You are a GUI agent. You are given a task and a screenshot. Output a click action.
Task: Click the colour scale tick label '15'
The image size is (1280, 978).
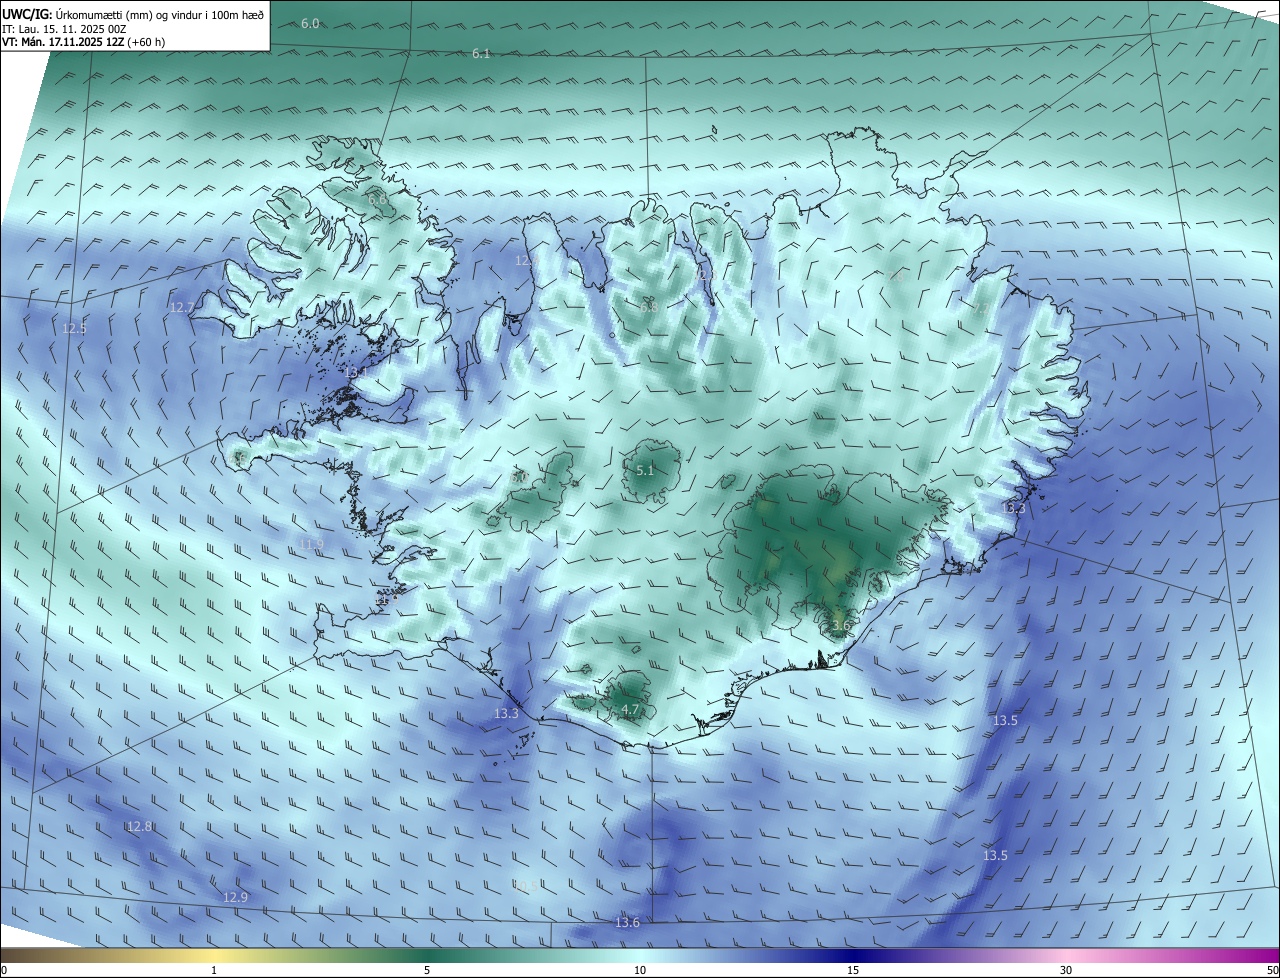[x=853, y=970]
